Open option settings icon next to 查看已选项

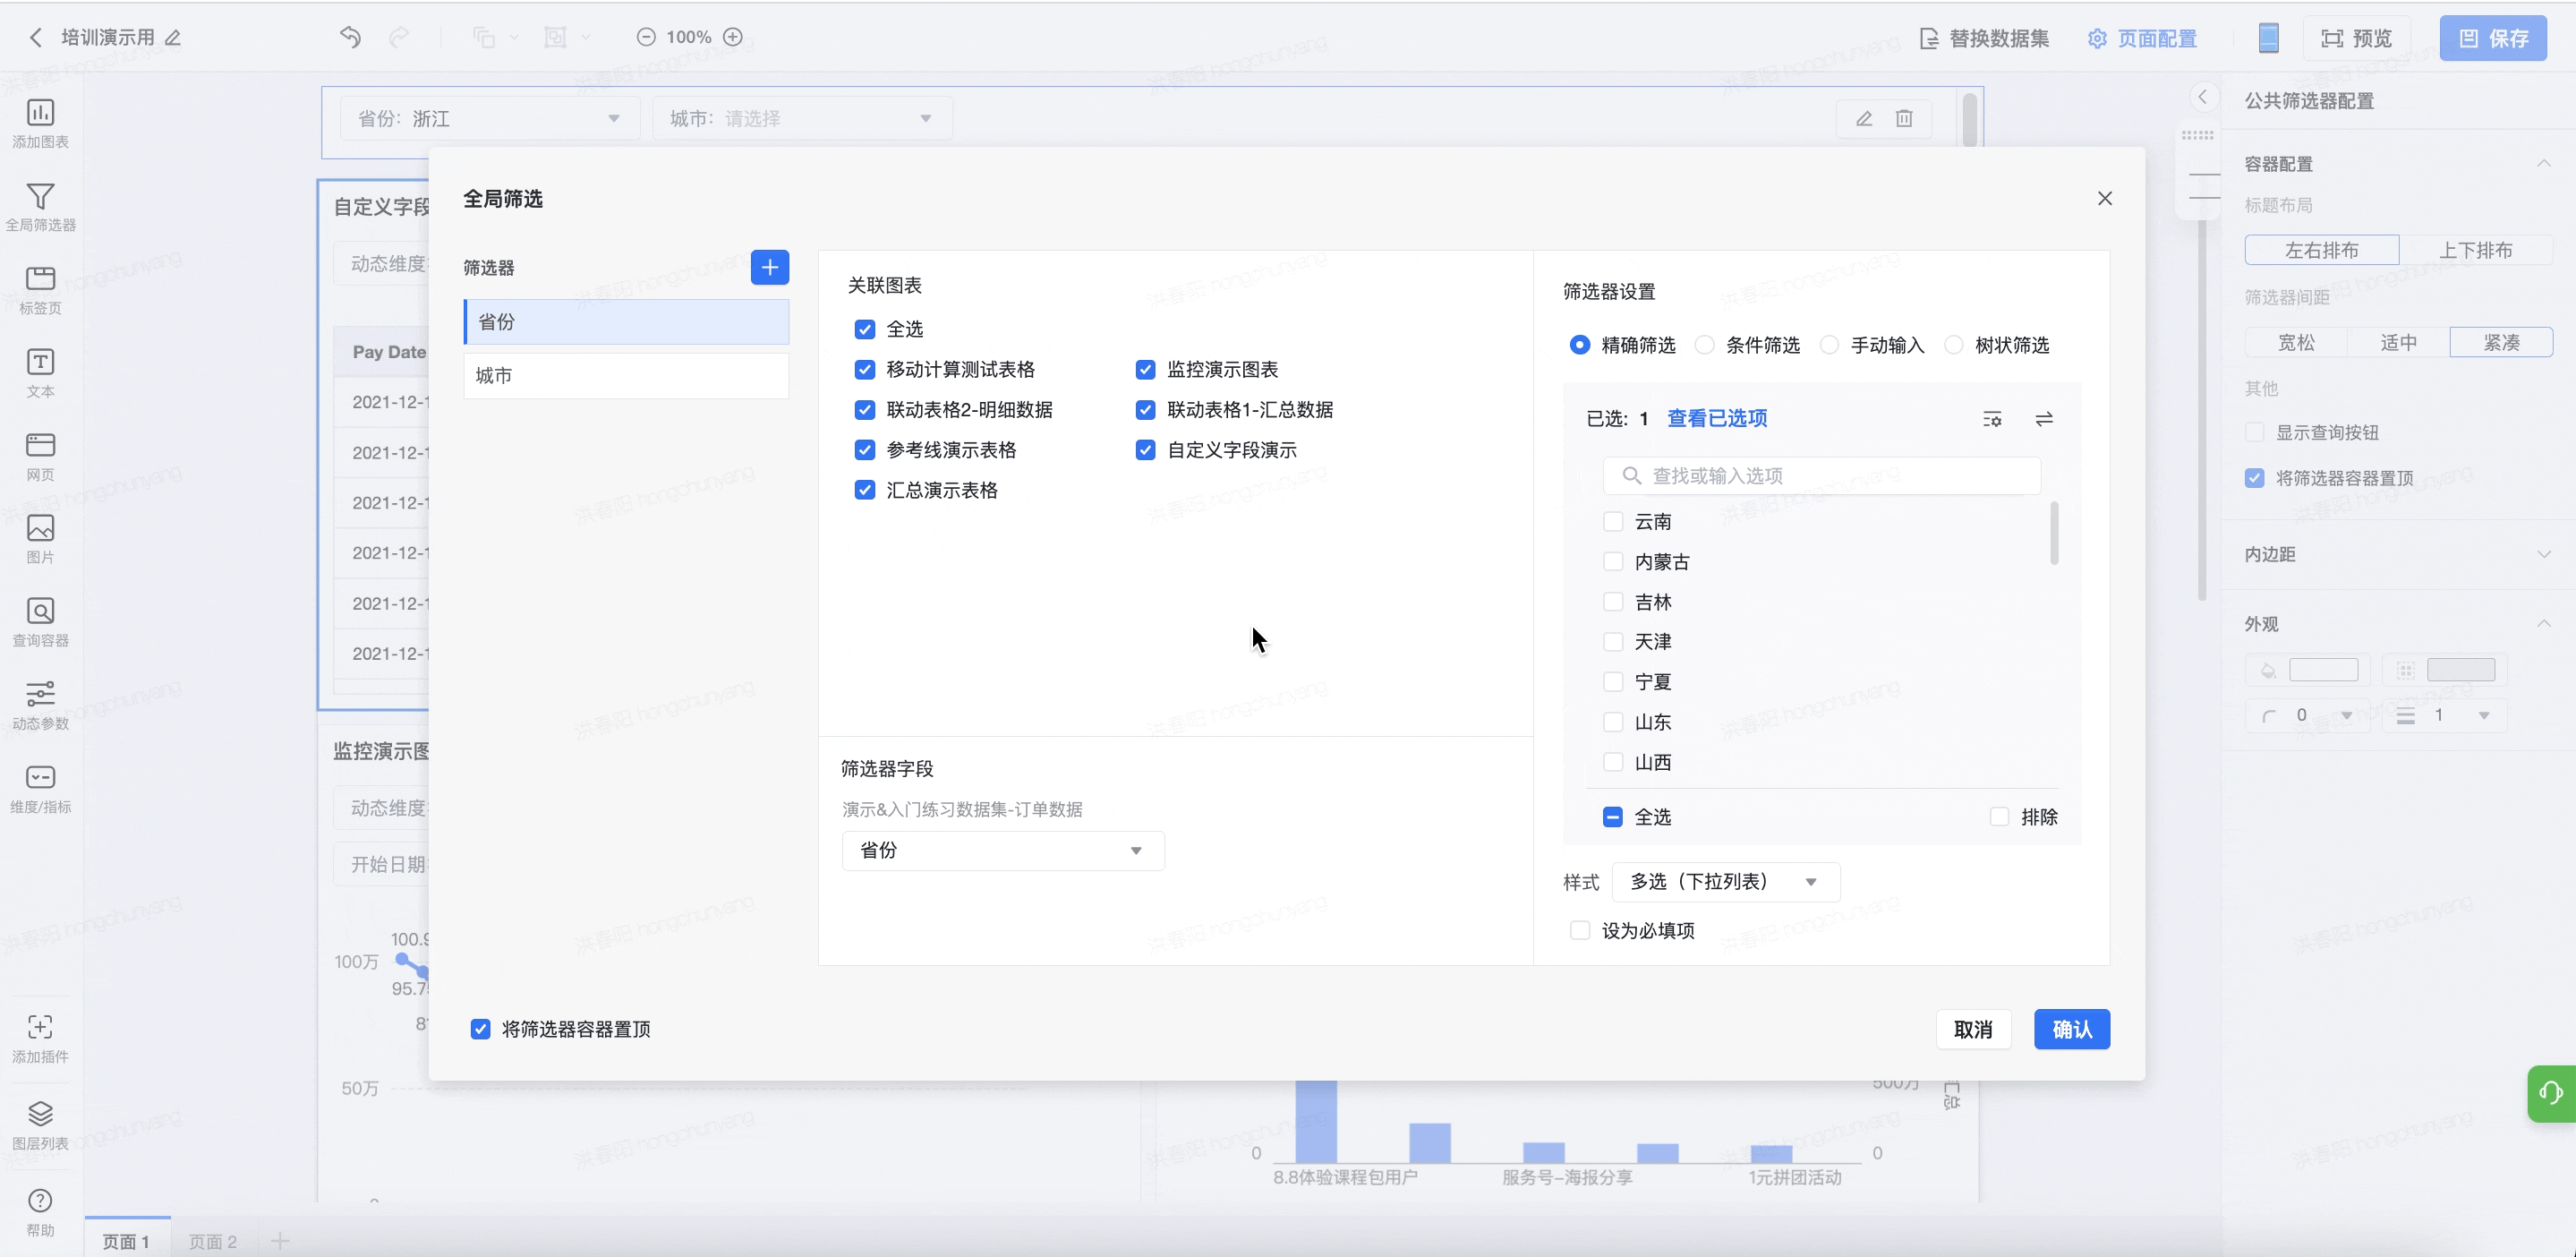click(x=1992, y=419)
